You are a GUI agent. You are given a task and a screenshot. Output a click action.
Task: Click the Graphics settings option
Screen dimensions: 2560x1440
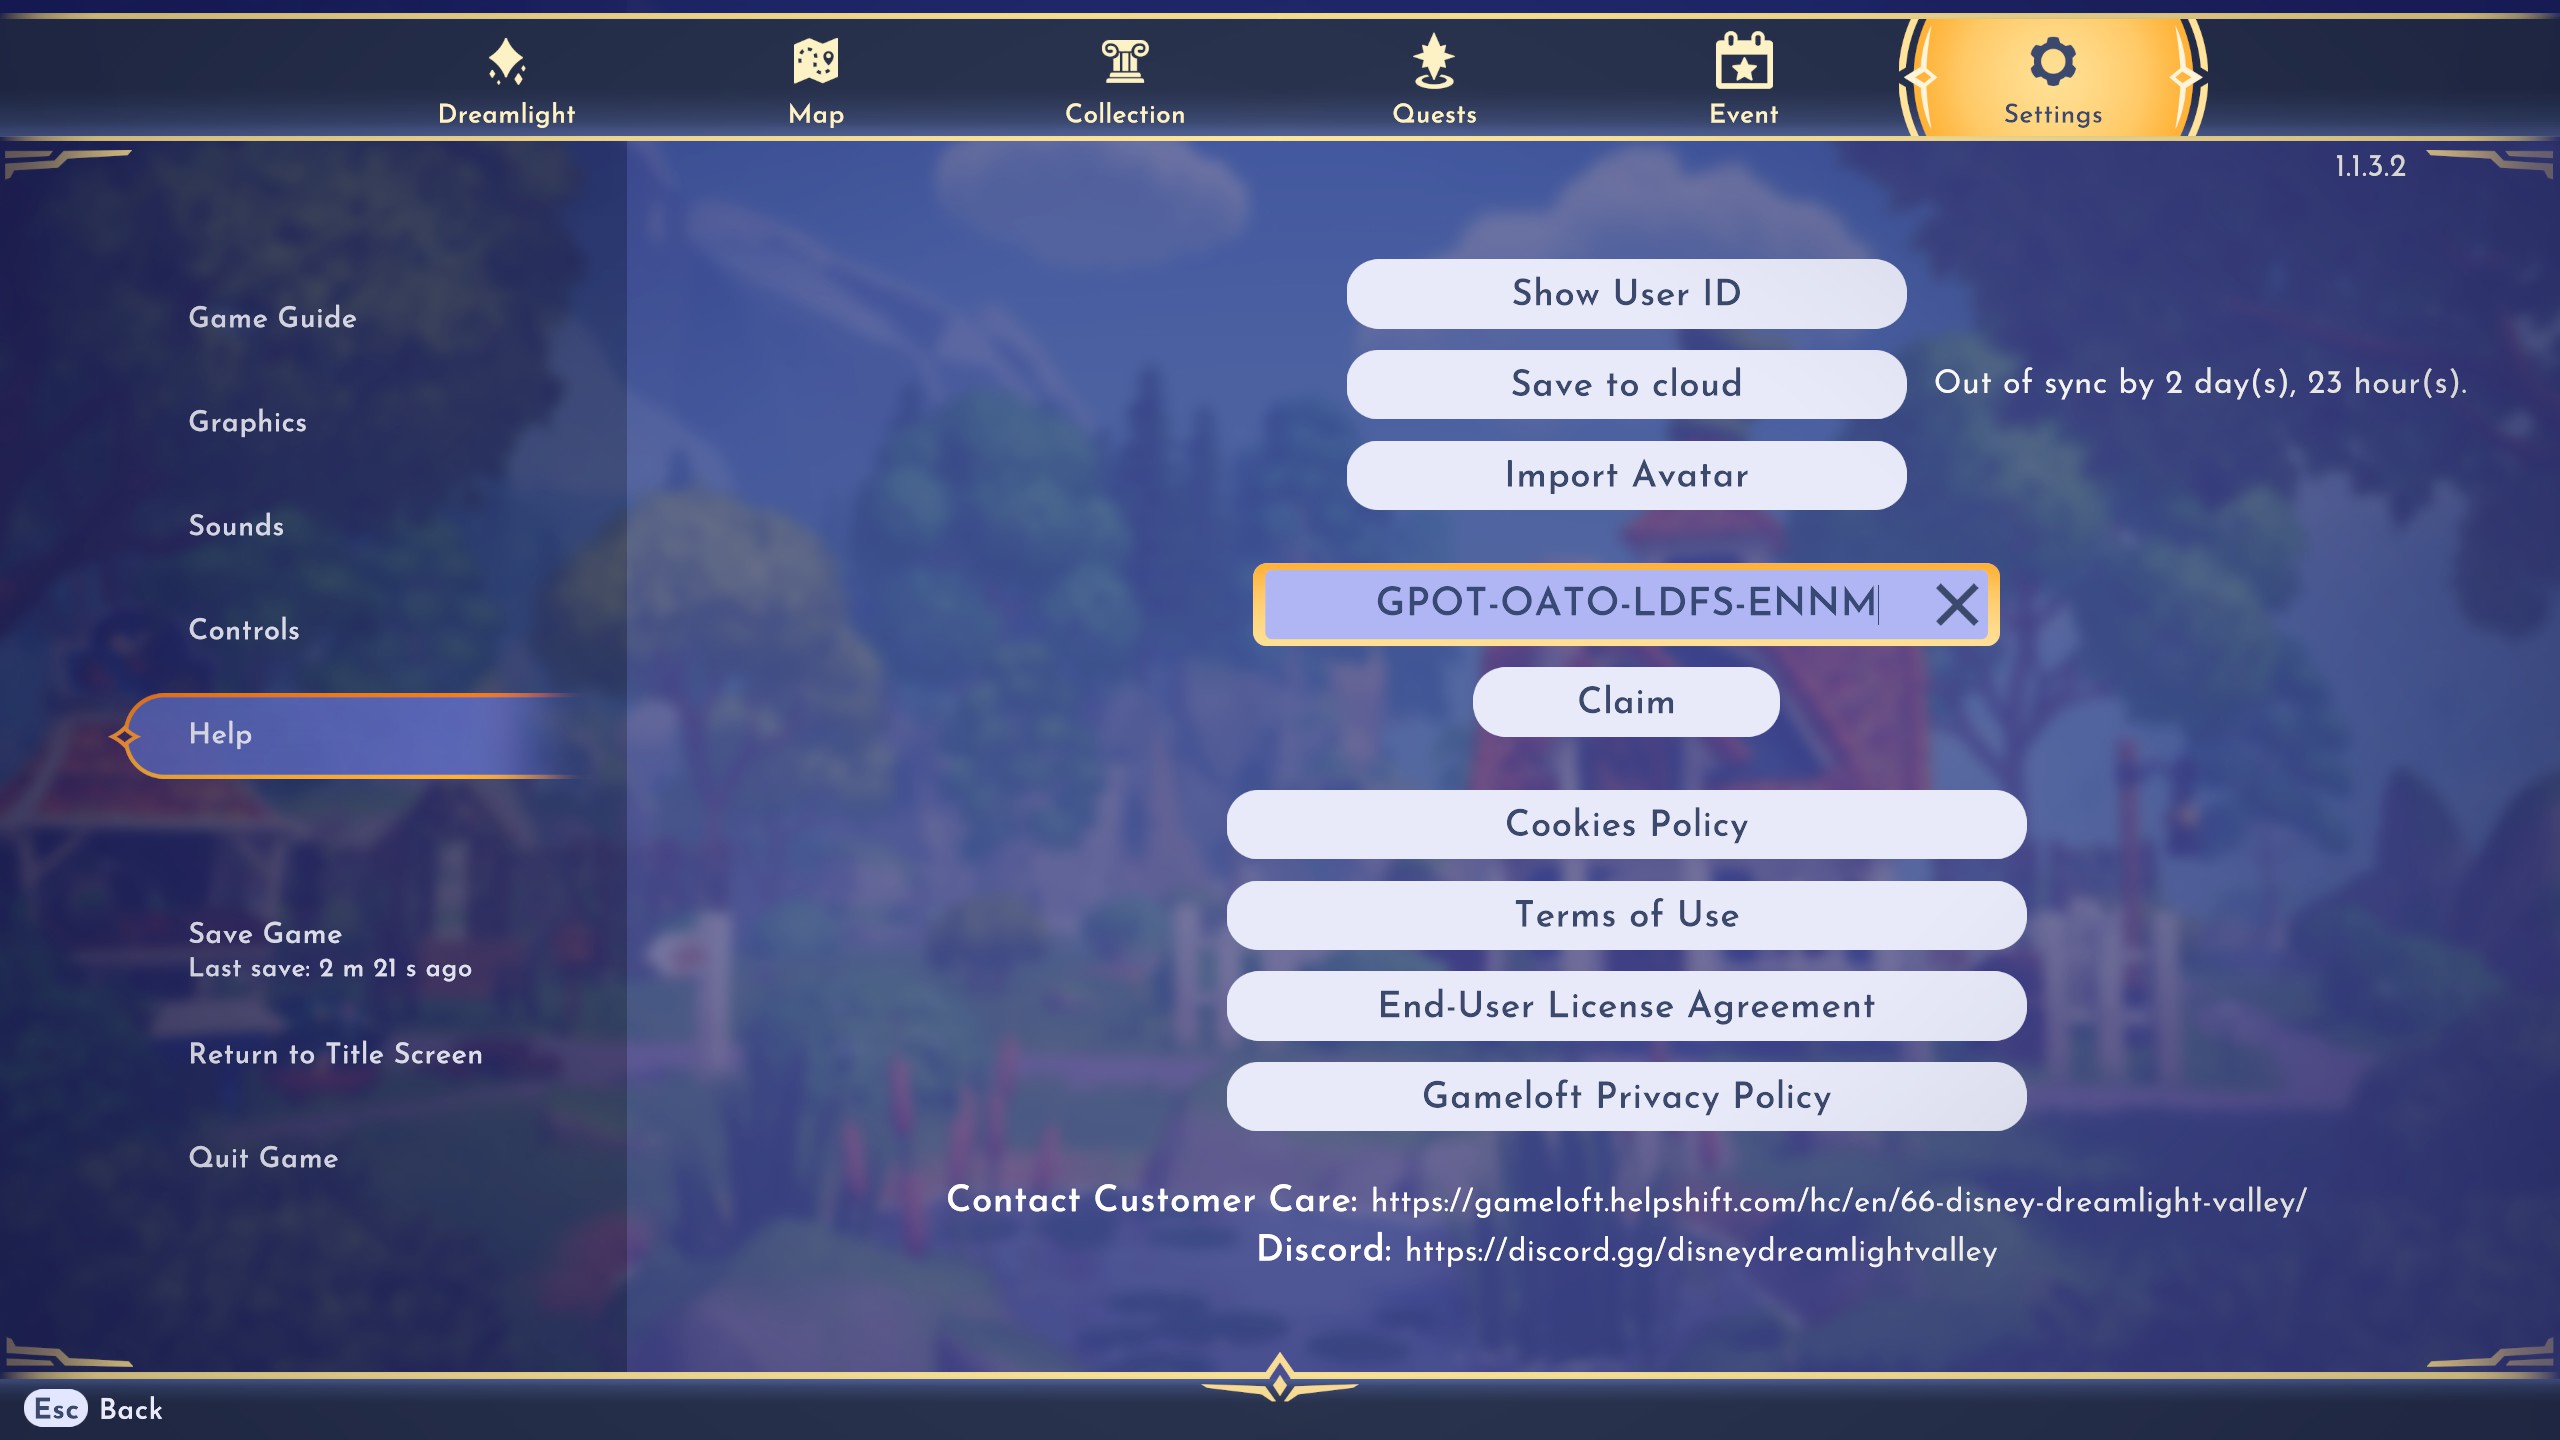[x=248, y=424]
